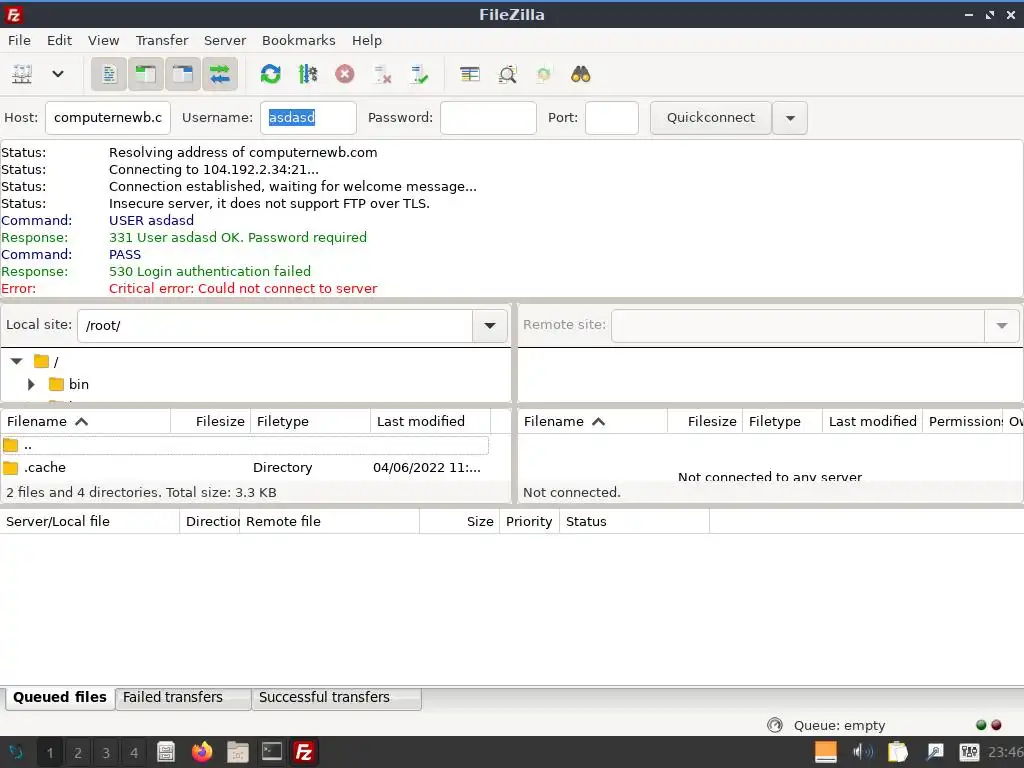
Task: Toggle message log display
Action: [x=108, y=74]
